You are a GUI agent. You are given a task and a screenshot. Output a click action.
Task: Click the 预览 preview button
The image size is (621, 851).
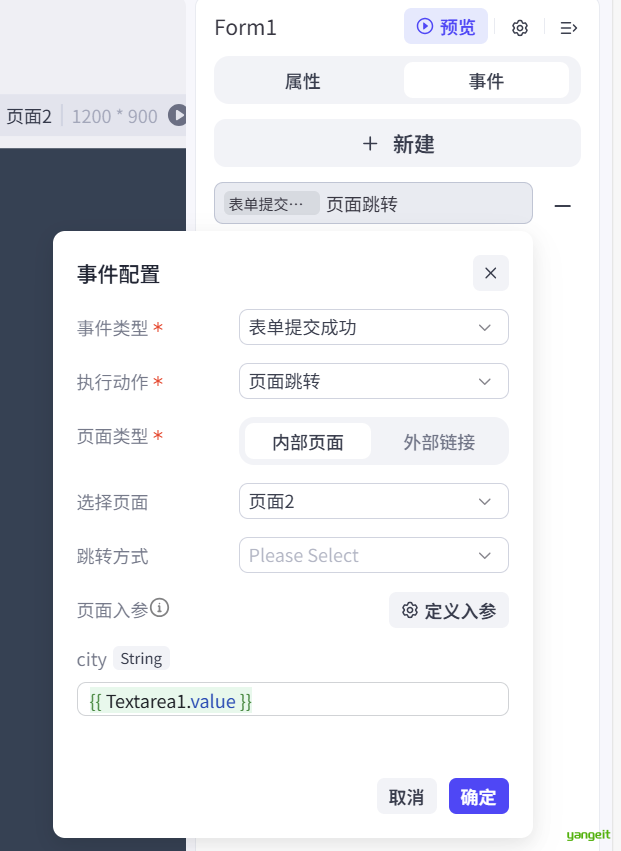click(x=446, y=27)
